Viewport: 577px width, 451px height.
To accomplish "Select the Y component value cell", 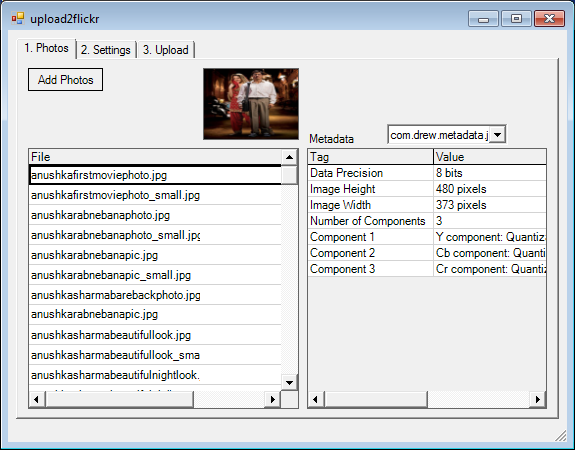I will [490, 237].
